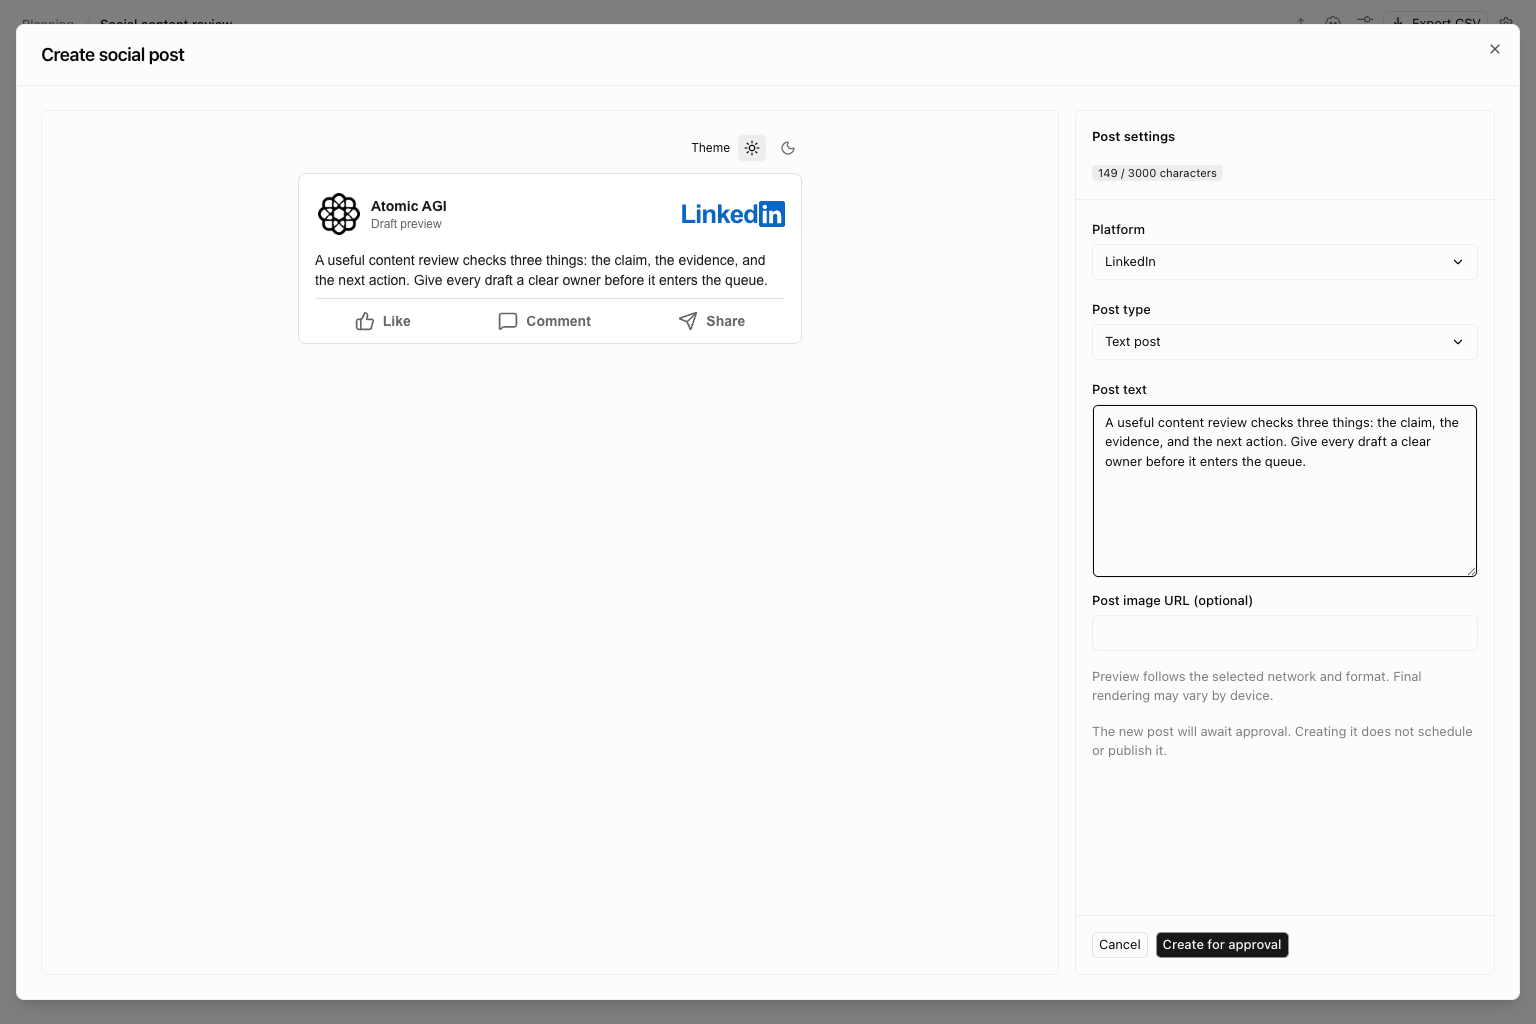1536x1024 pixels.
Task: Click the Post image URL field
Action: [x=1285, y=633]
